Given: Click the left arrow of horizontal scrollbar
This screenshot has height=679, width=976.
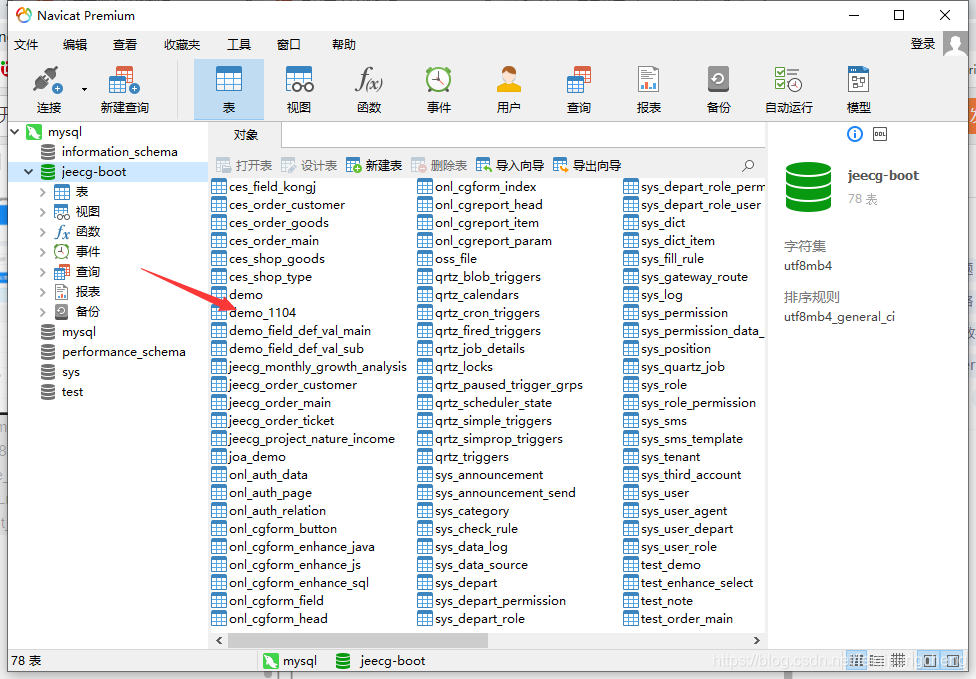Looking at the screenshot, I should click(x=218, y=640).
